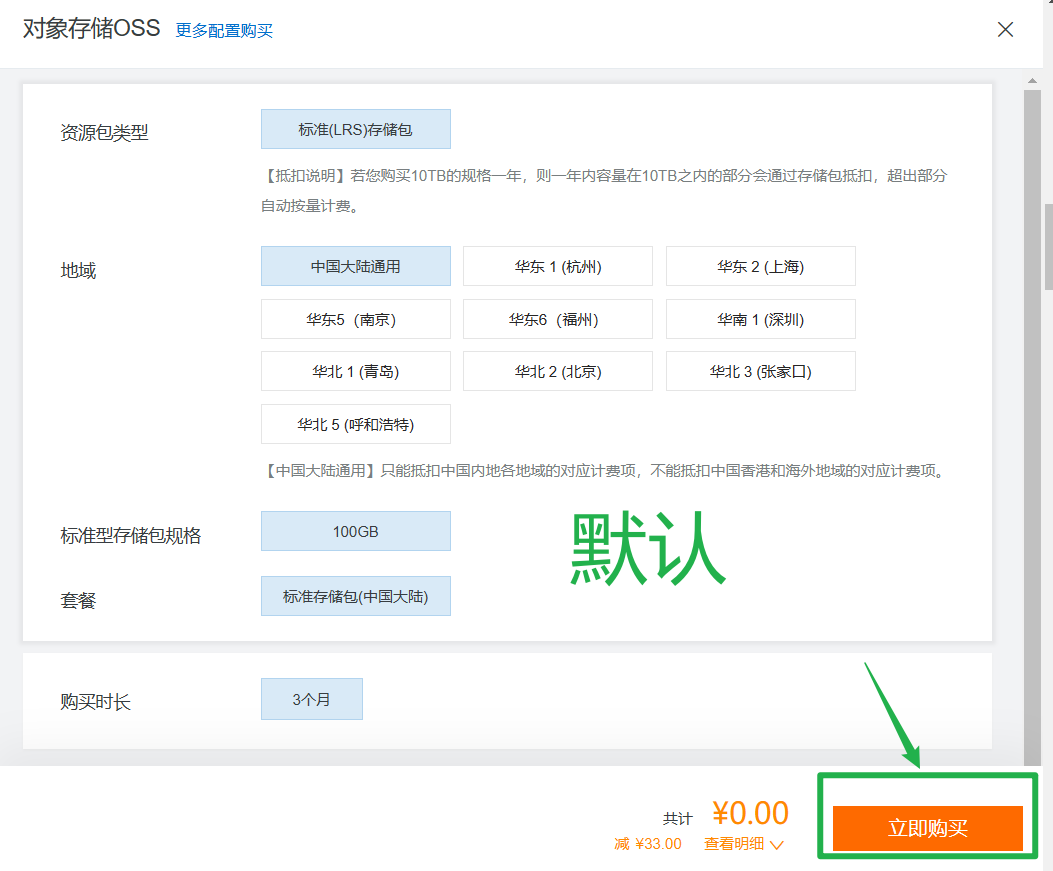The image size is (1053, 871).
Task: Click the scrollbar up arrow
Action: (x=1032, y=81)
